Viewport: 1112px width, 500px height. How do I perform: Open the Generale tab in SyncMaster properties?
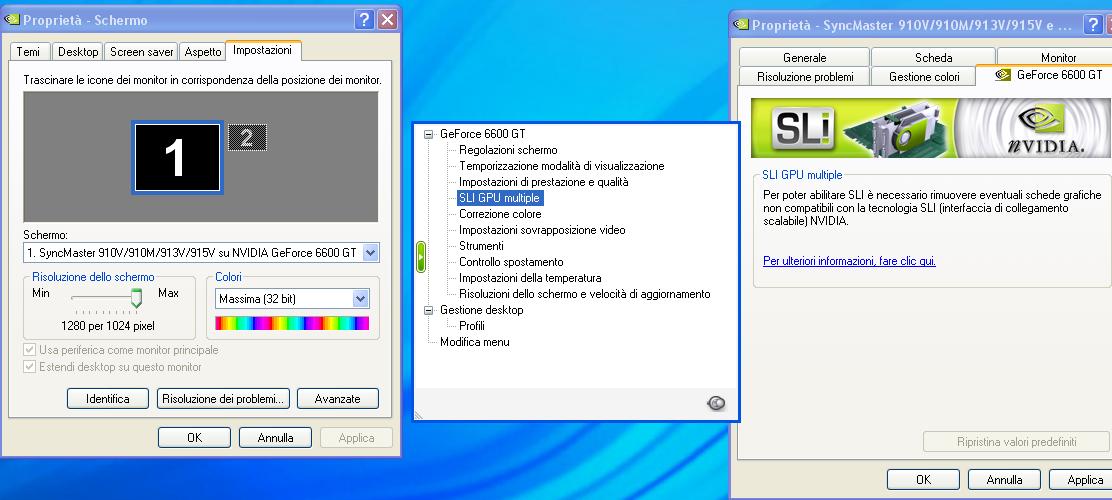click(804, 57)
